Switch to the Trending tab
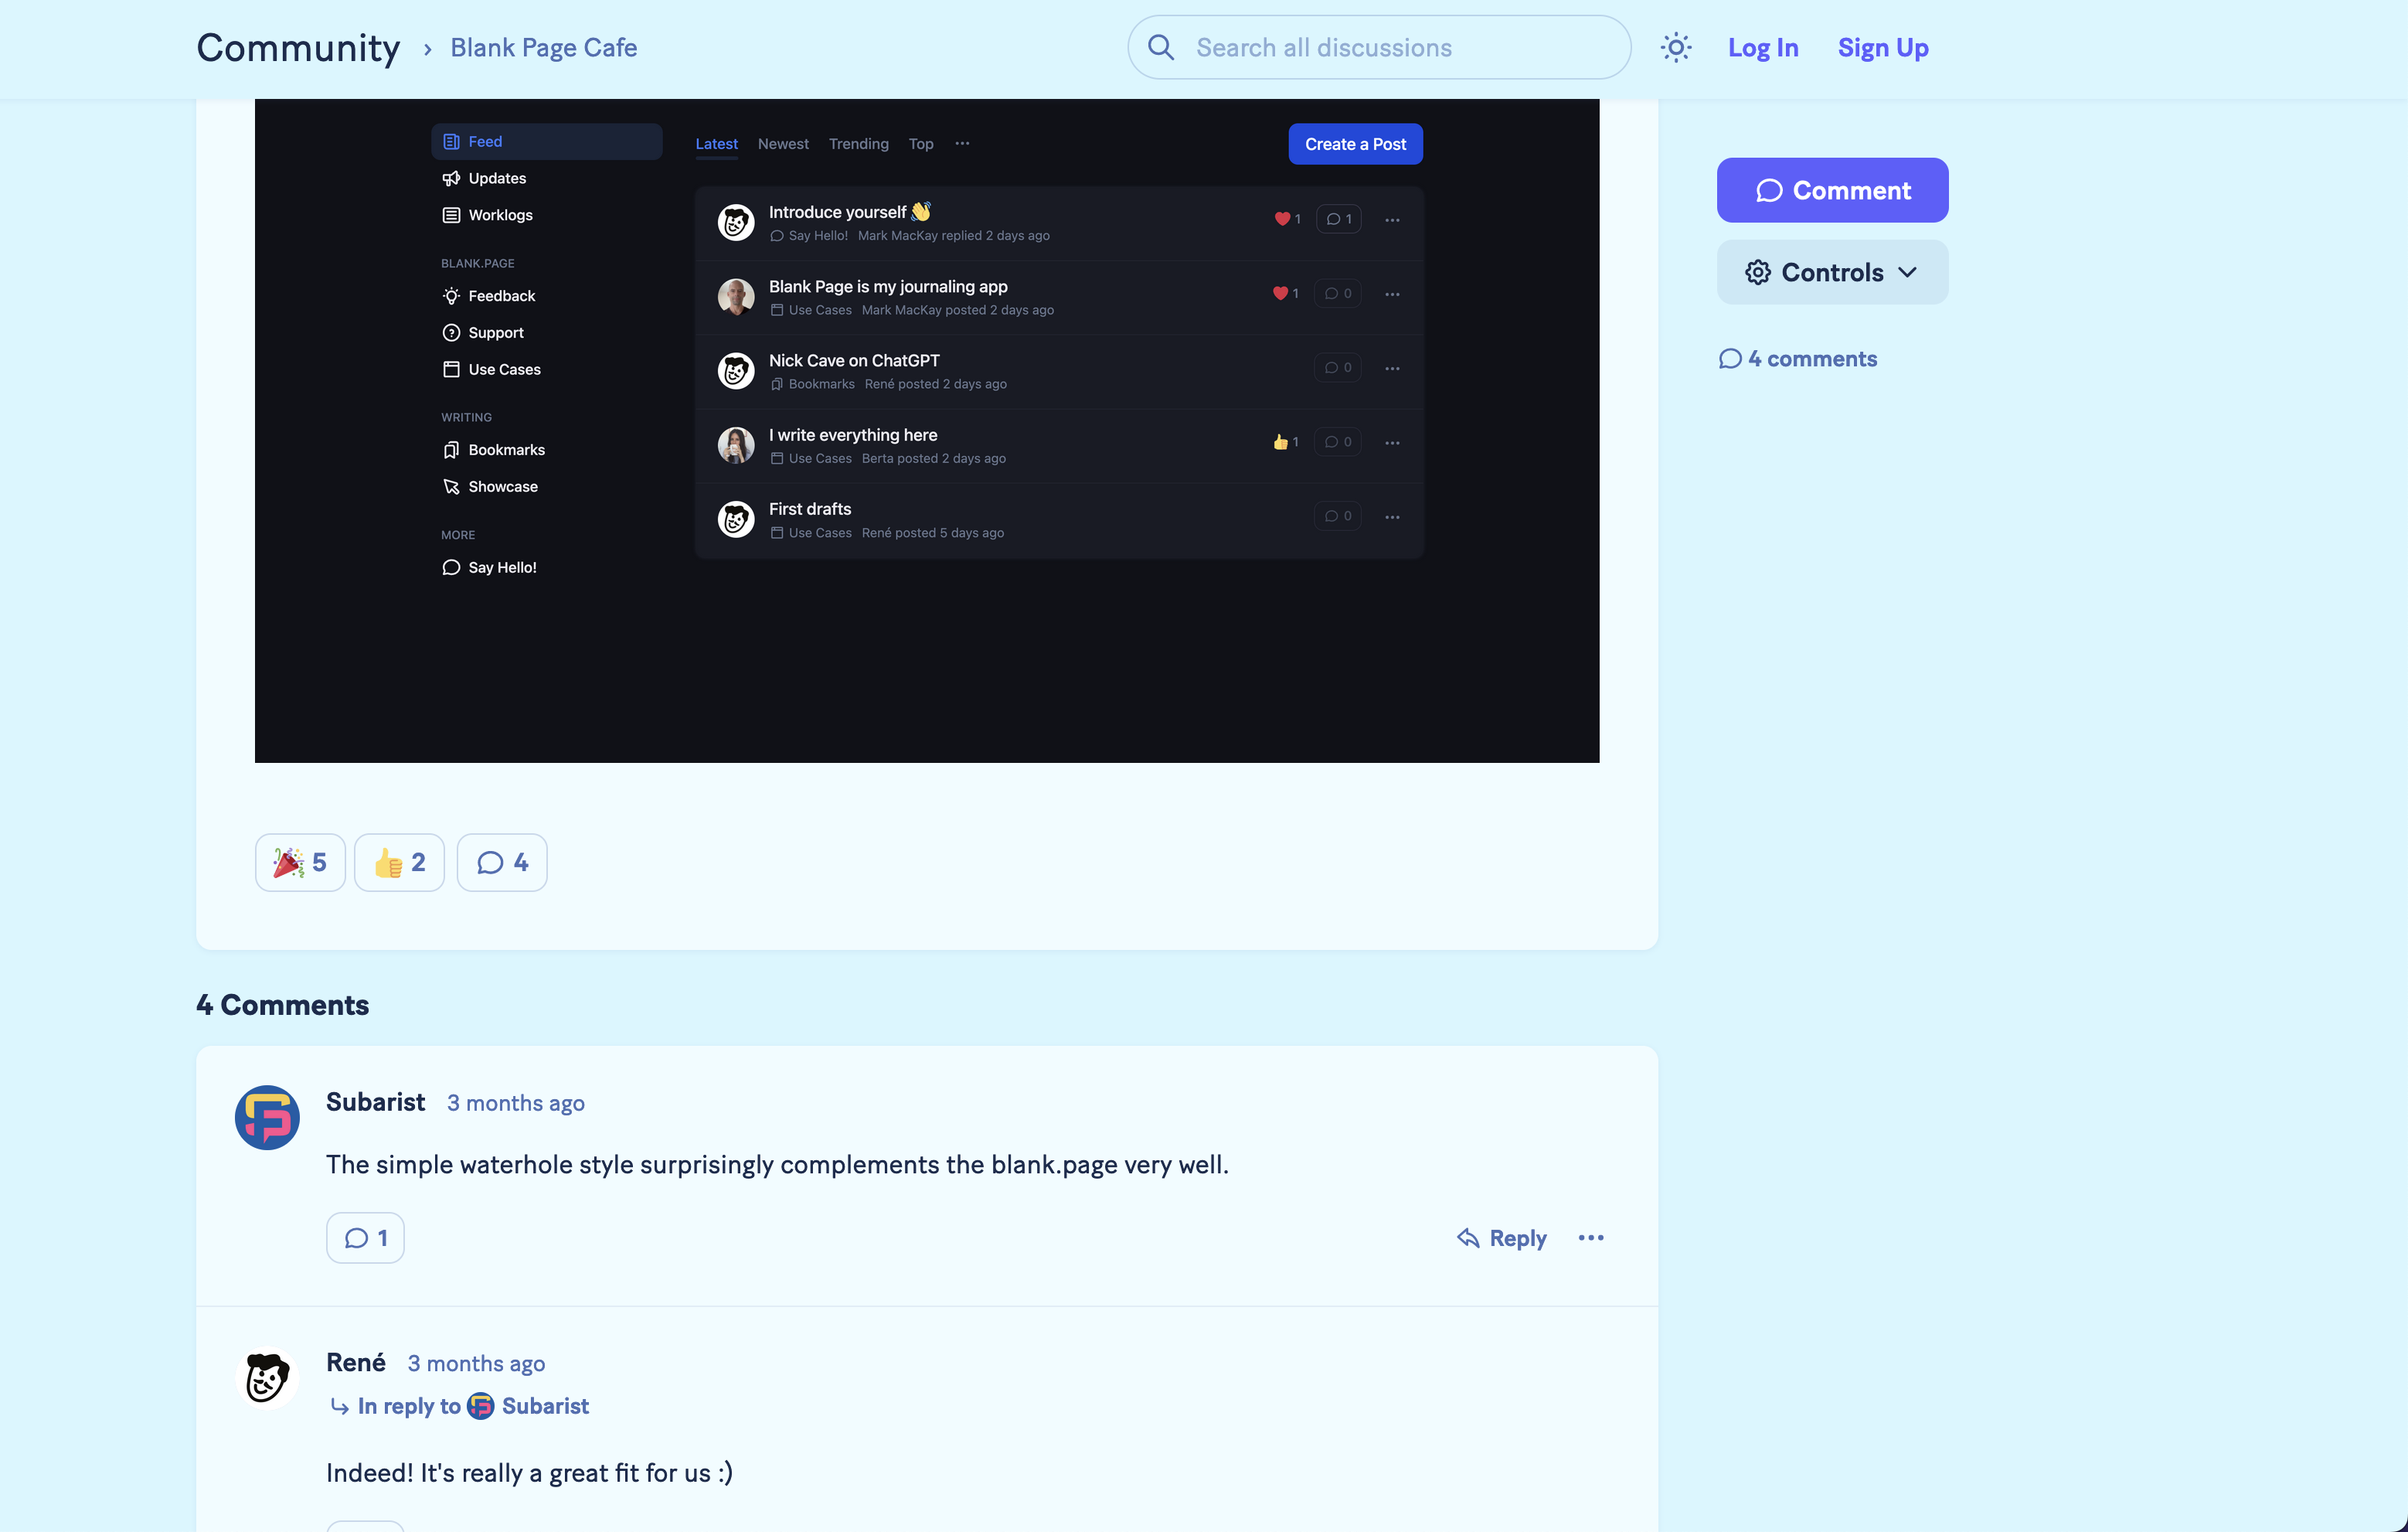The image size is (2408, 1532). pos(858,144)
